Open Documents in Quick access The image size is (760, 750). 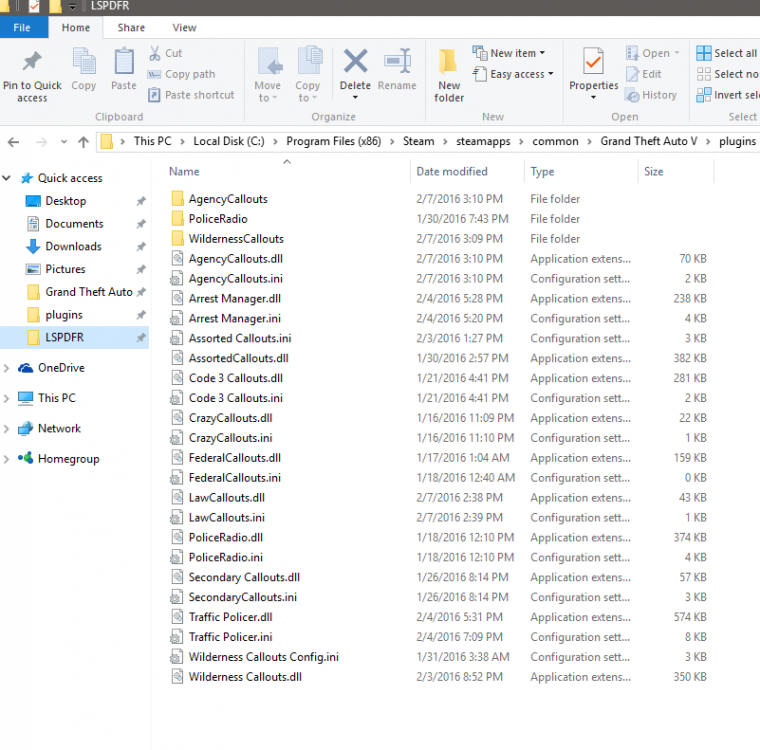[x=74, y=223]
